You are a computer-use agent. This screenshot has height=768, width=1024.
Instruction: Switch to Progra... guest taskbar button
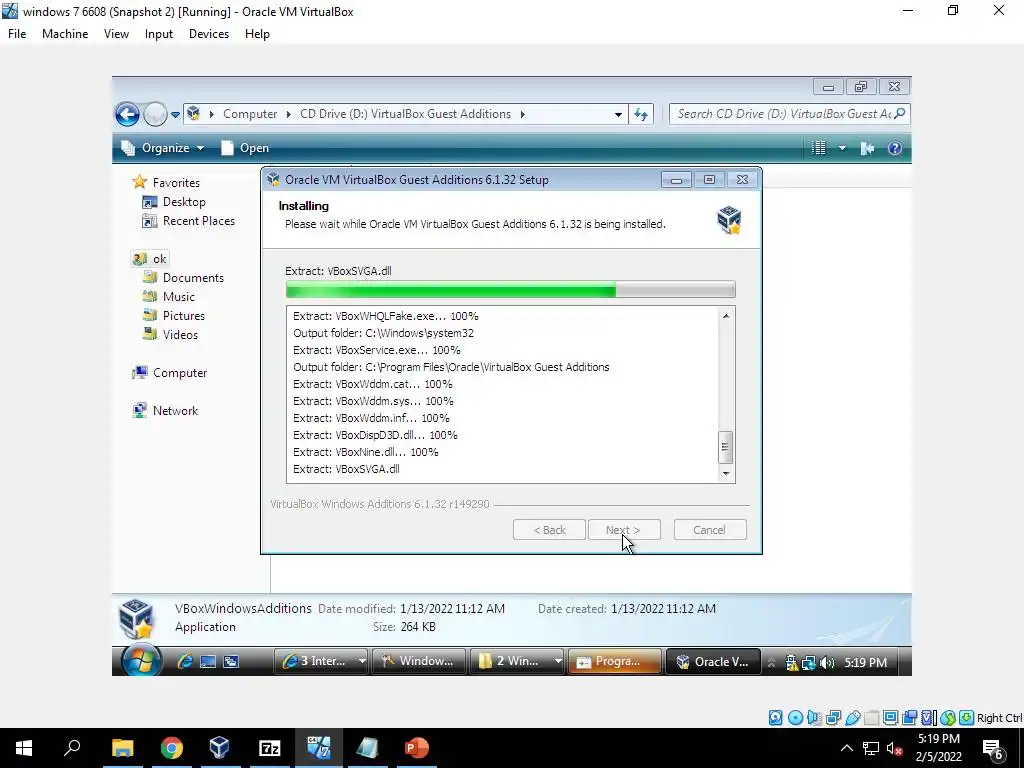point(615,662)
